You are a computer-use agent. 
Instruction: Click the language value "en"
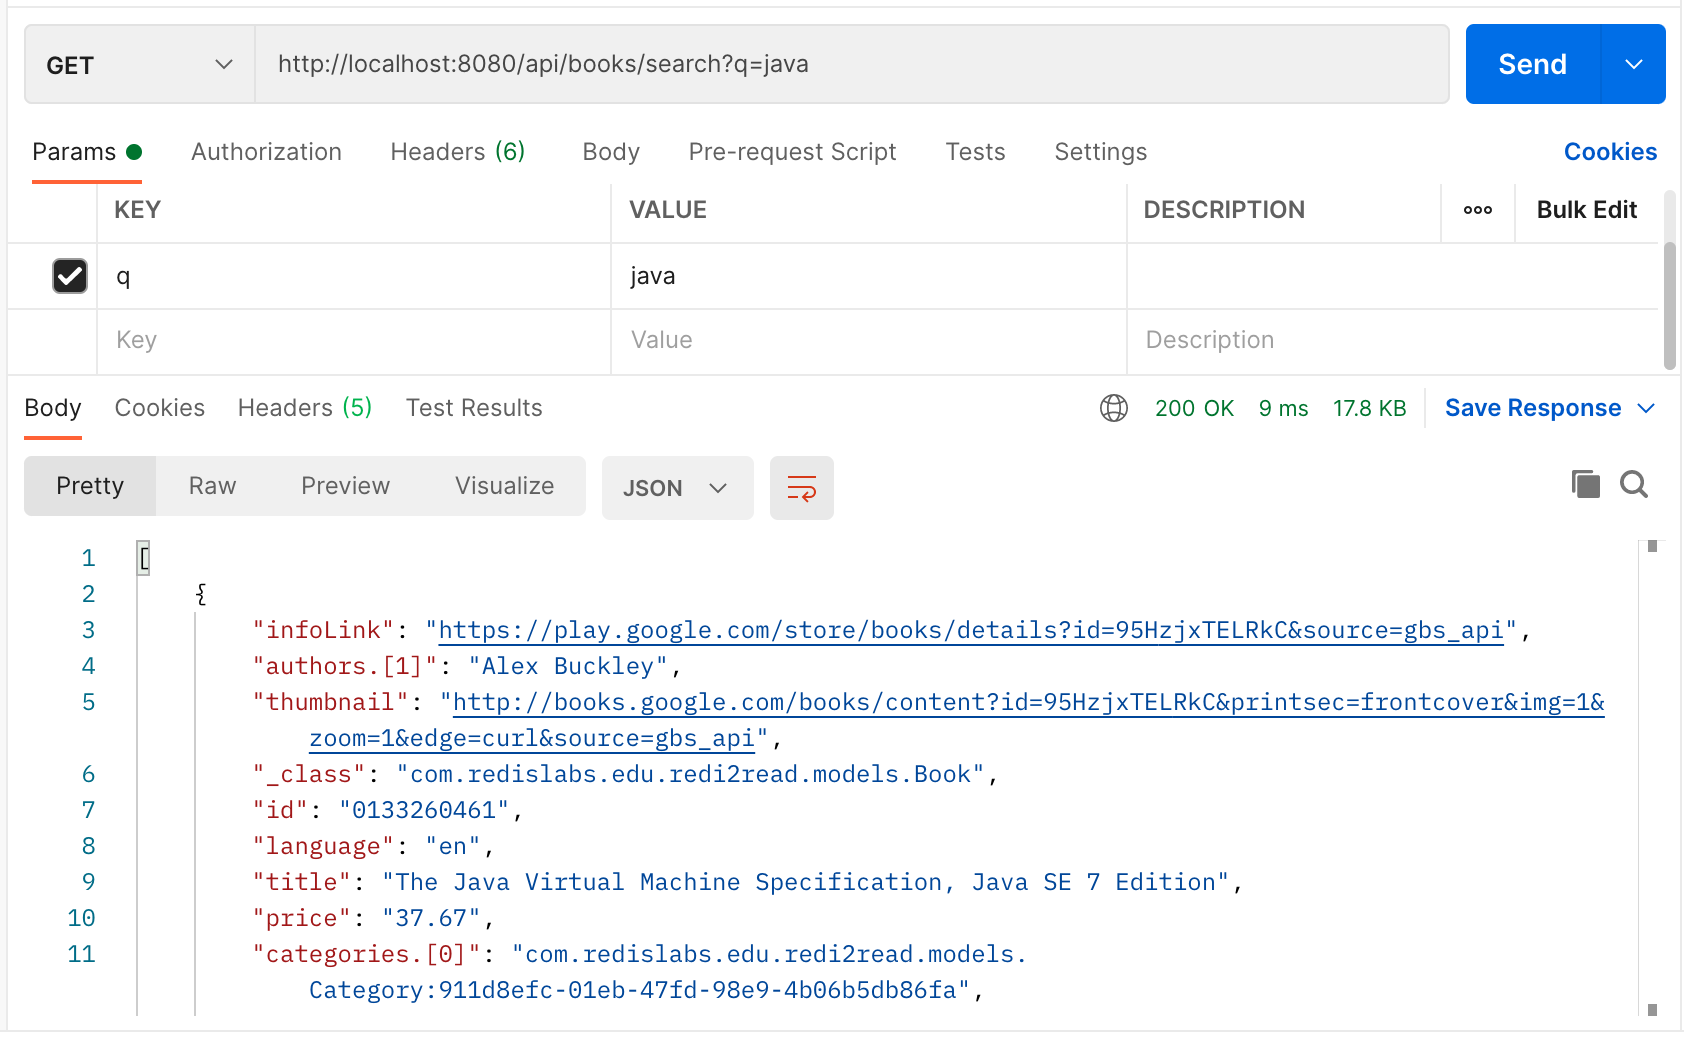pyautogui.click(x=453, y=846)
